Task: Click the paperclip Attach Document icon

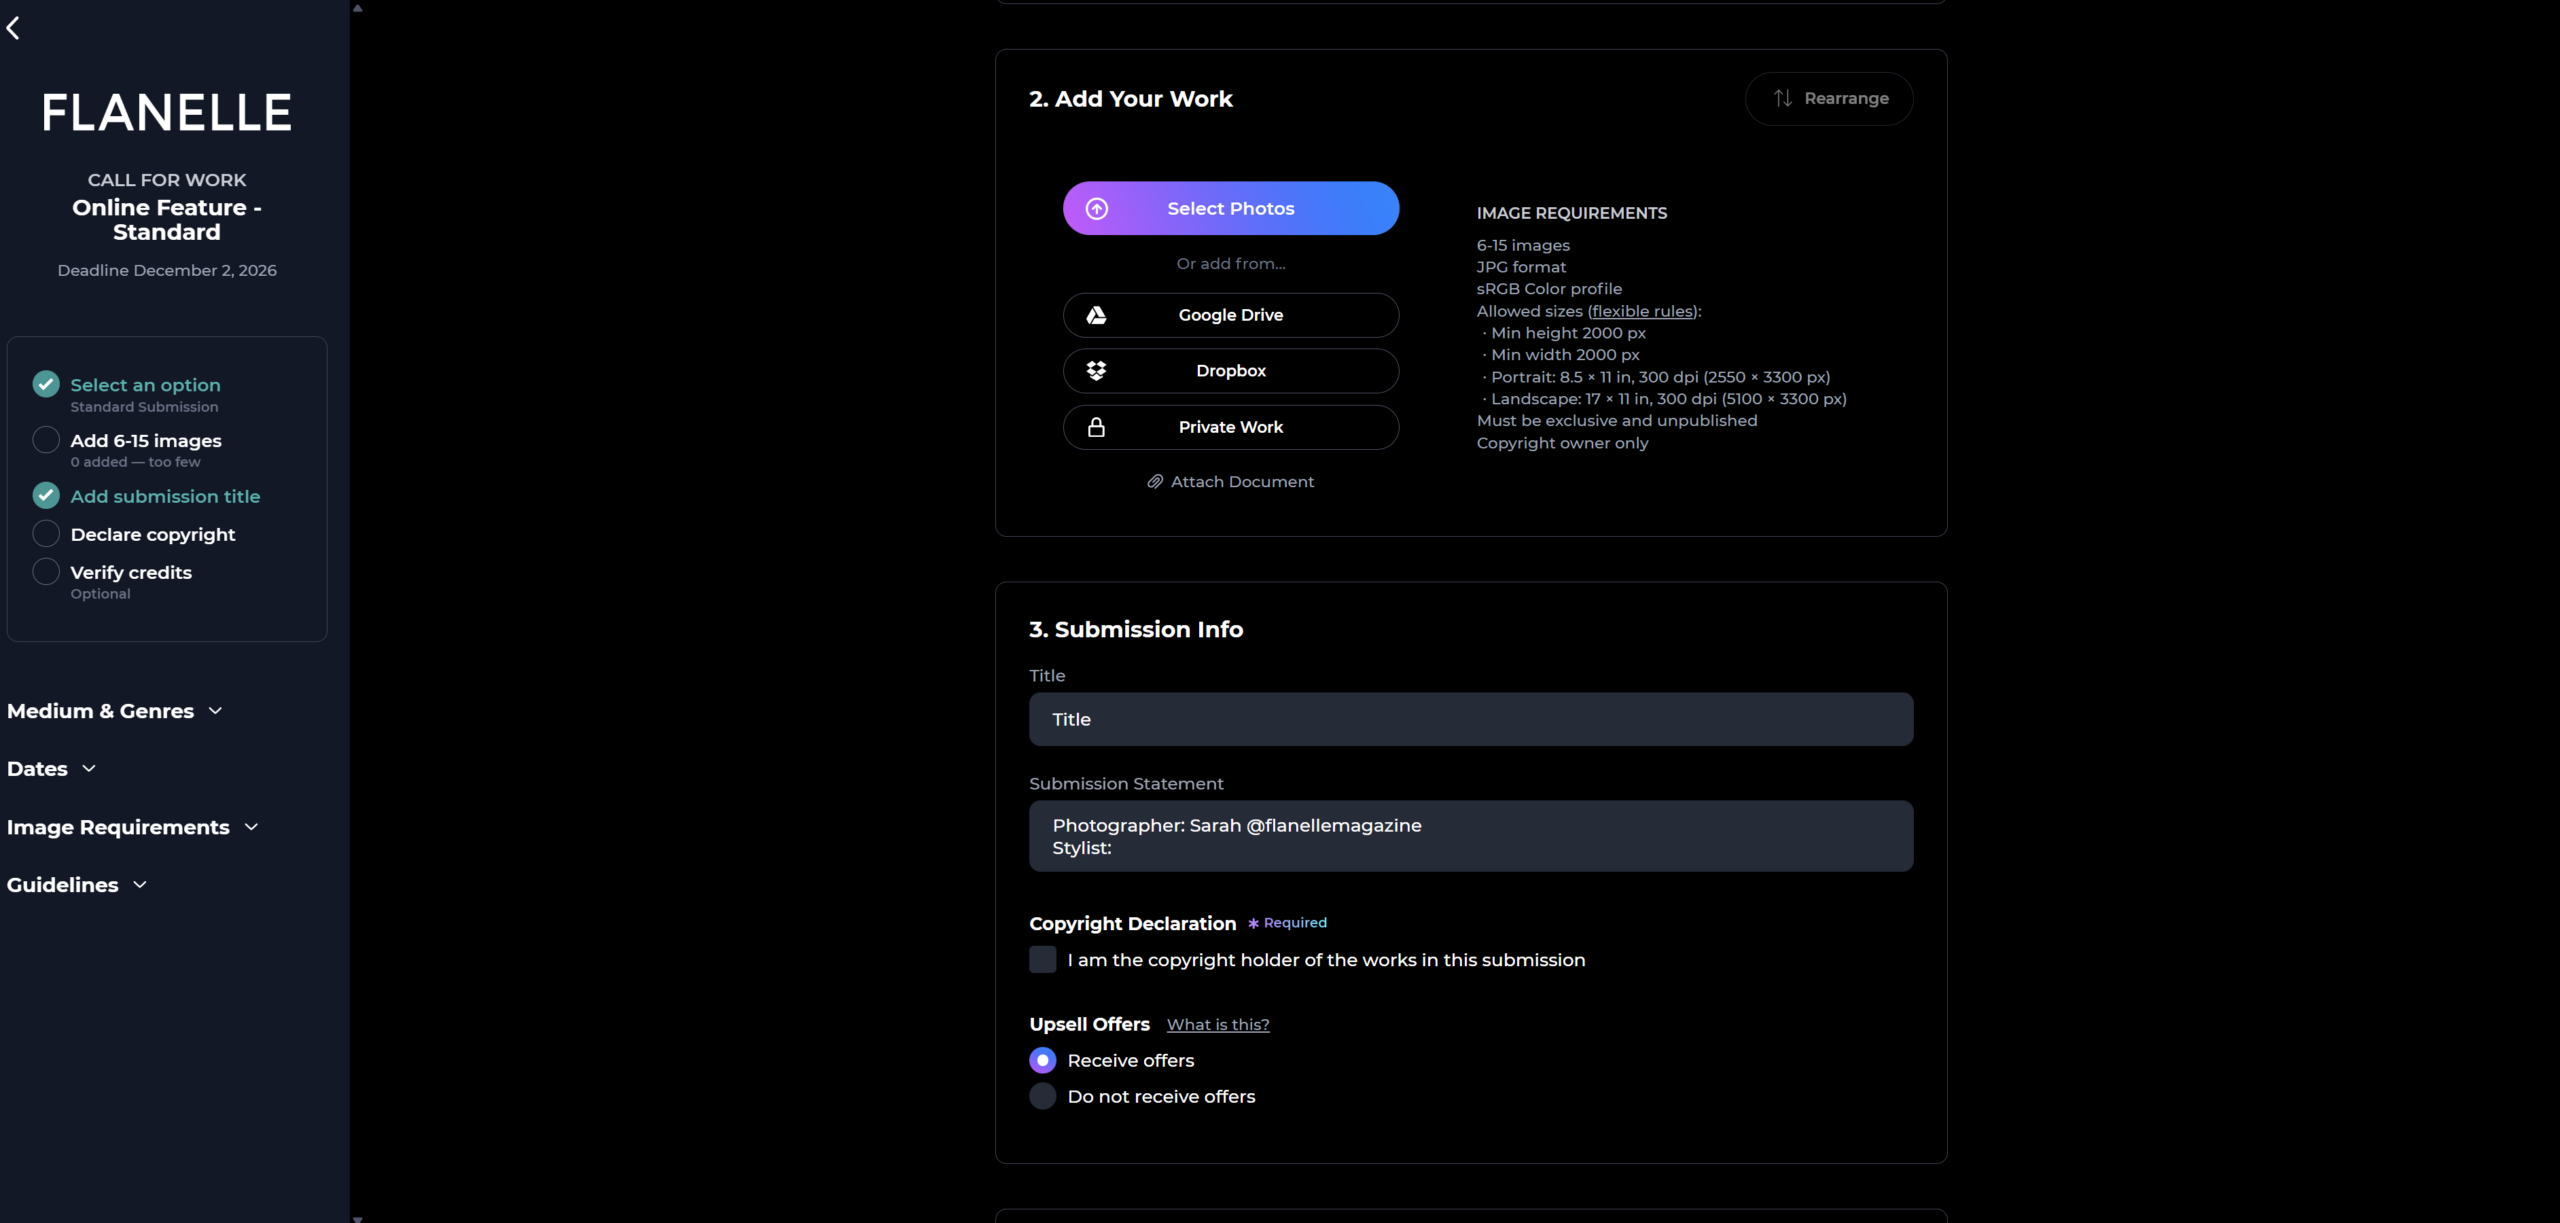Action: coord(1155,482)
